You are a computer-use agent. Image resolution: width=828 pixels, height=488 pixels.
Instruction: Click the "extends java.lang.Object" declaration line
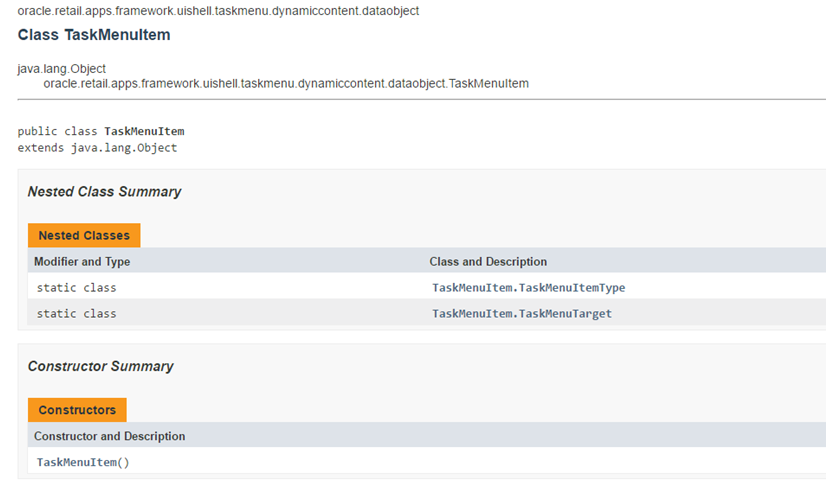[x=97, y=148]
